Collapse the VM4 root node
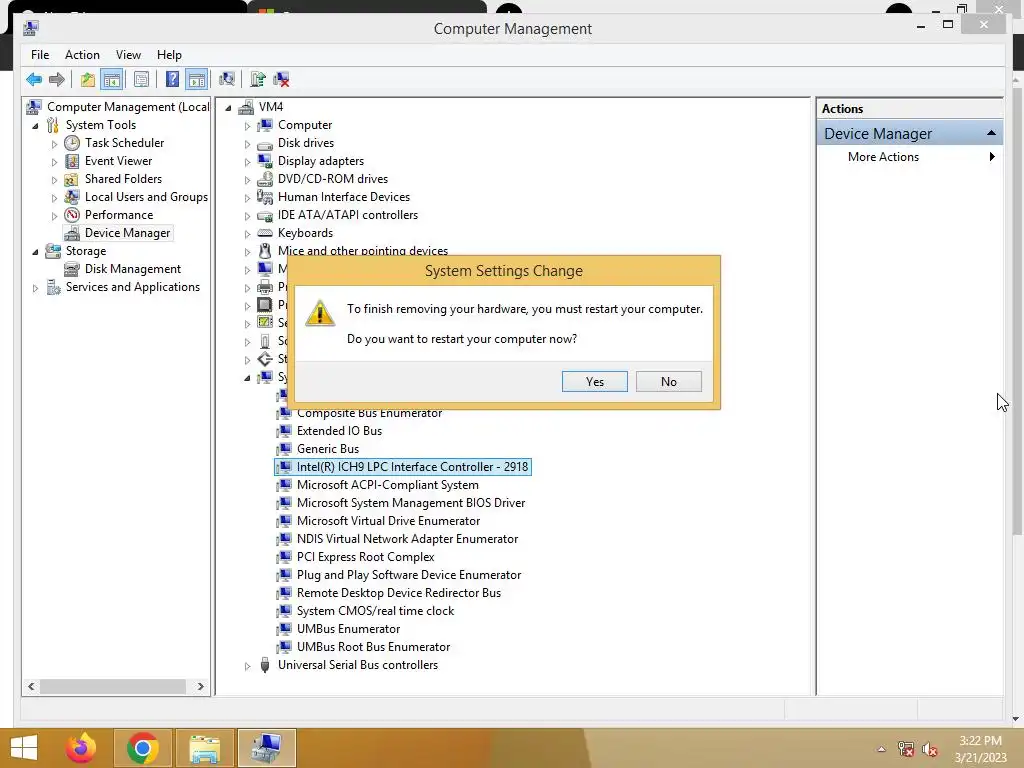The image size is (1024, 768). coord(228,108)
